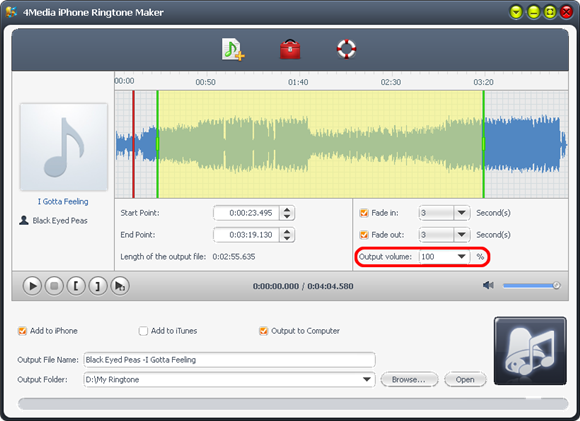
Task: Uncheck the Fade in checkbox
Action: point(364,213)
